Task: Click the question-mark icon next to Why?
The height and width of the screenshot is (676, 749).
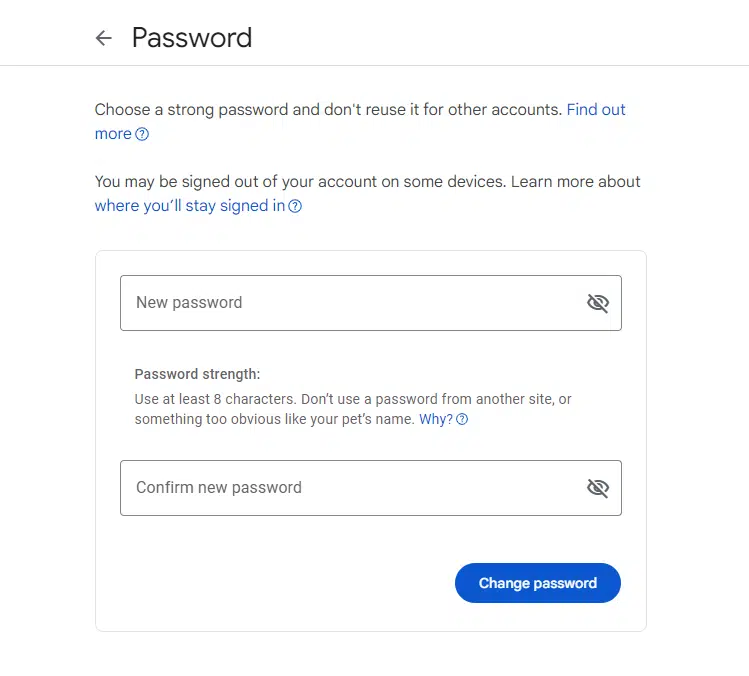Action: tap(462, 419)
